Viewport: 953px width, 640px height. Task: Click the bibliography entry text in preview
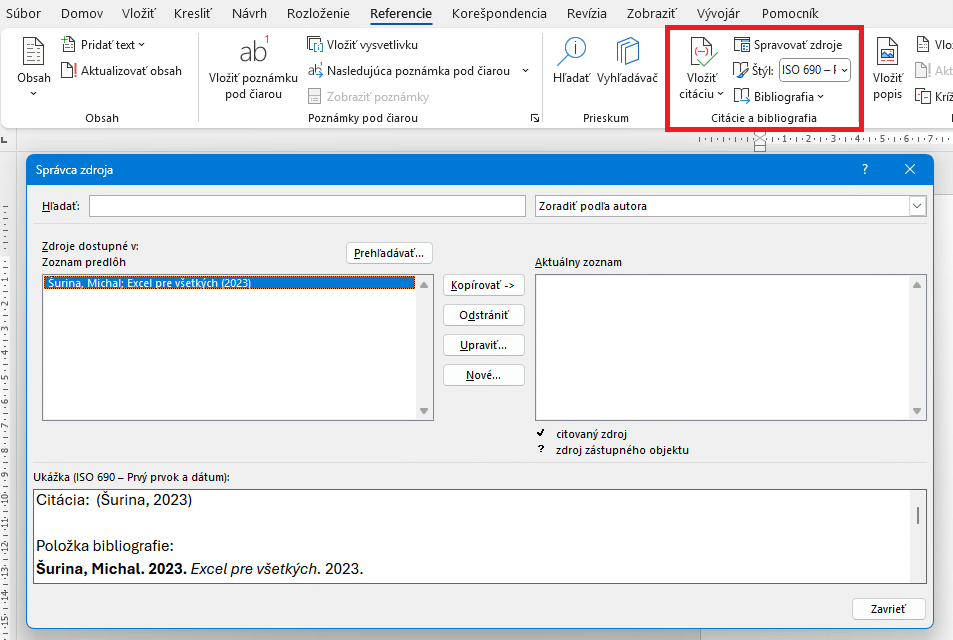click(199, 569)
